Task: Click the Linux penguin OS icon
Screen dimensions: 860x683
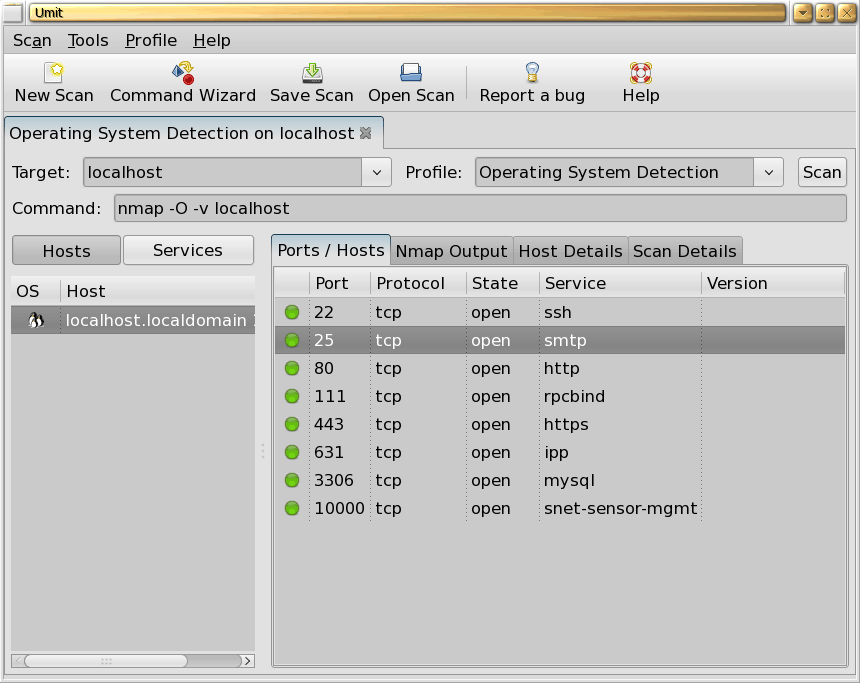Action: pyautogui.click(x=35, y=320)
